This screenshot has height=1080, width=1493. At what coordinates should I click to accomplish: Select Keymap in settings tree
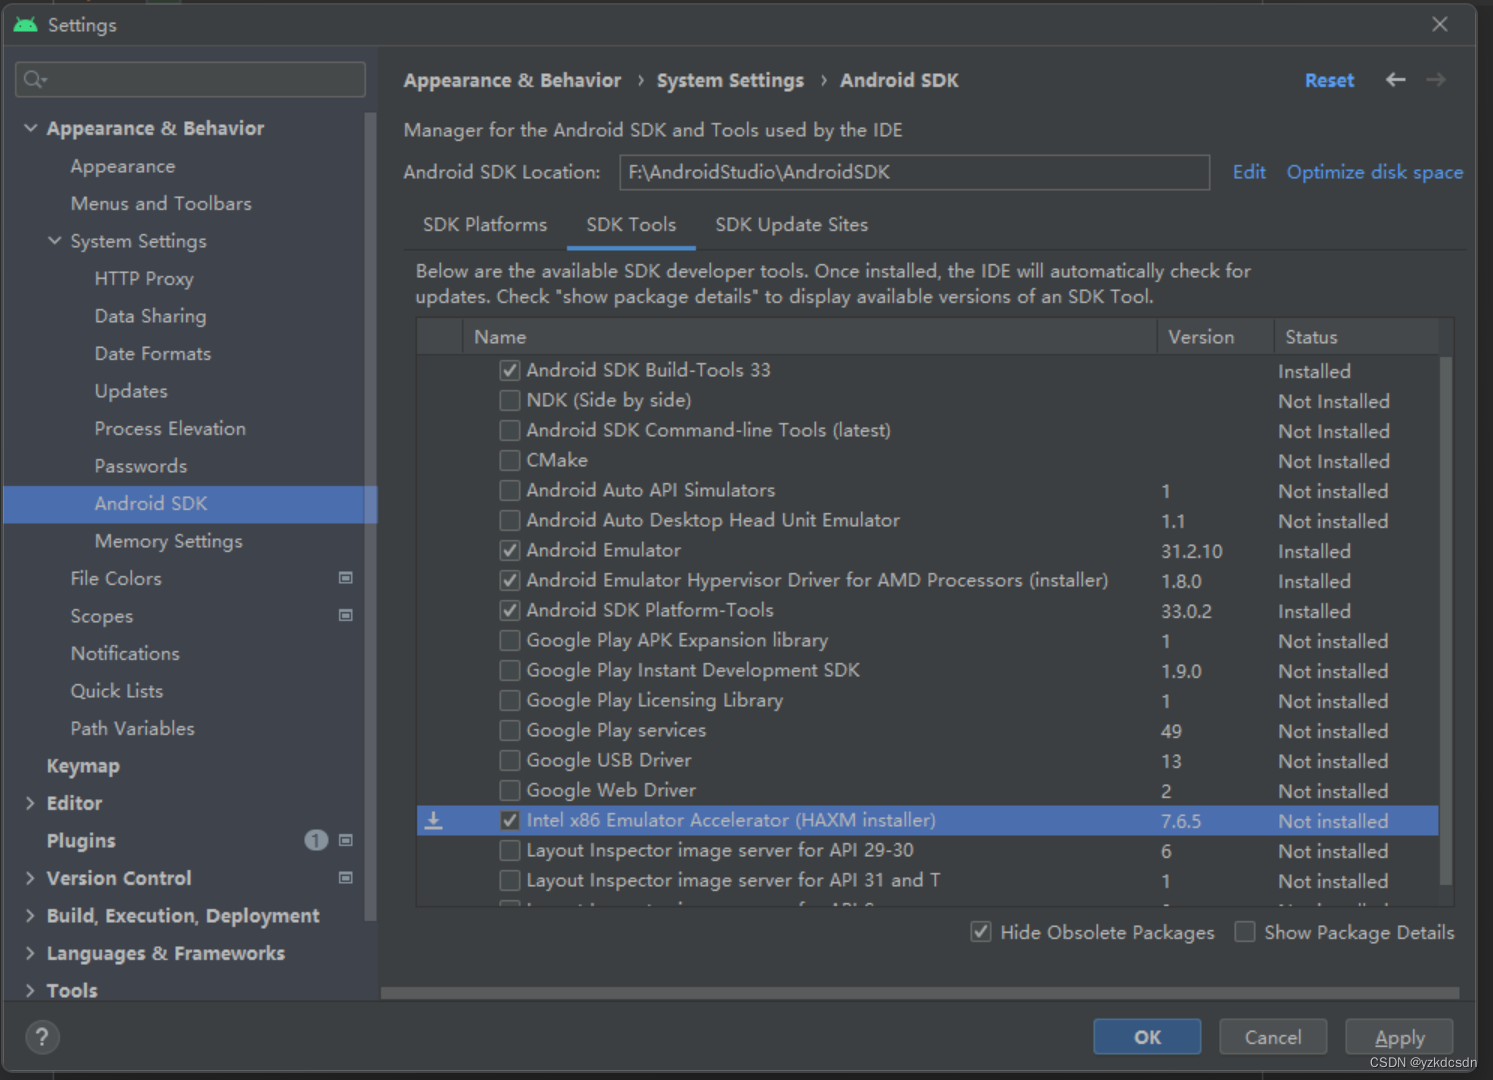pos(83,766)
